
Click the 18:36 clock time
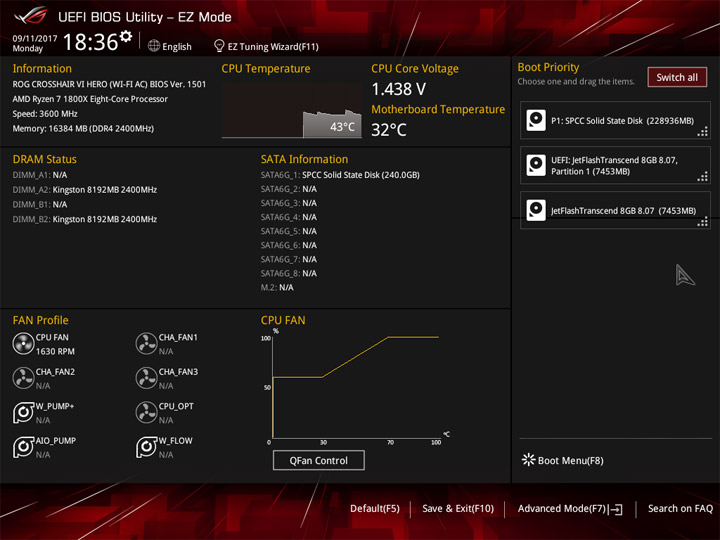coord(90,42)
